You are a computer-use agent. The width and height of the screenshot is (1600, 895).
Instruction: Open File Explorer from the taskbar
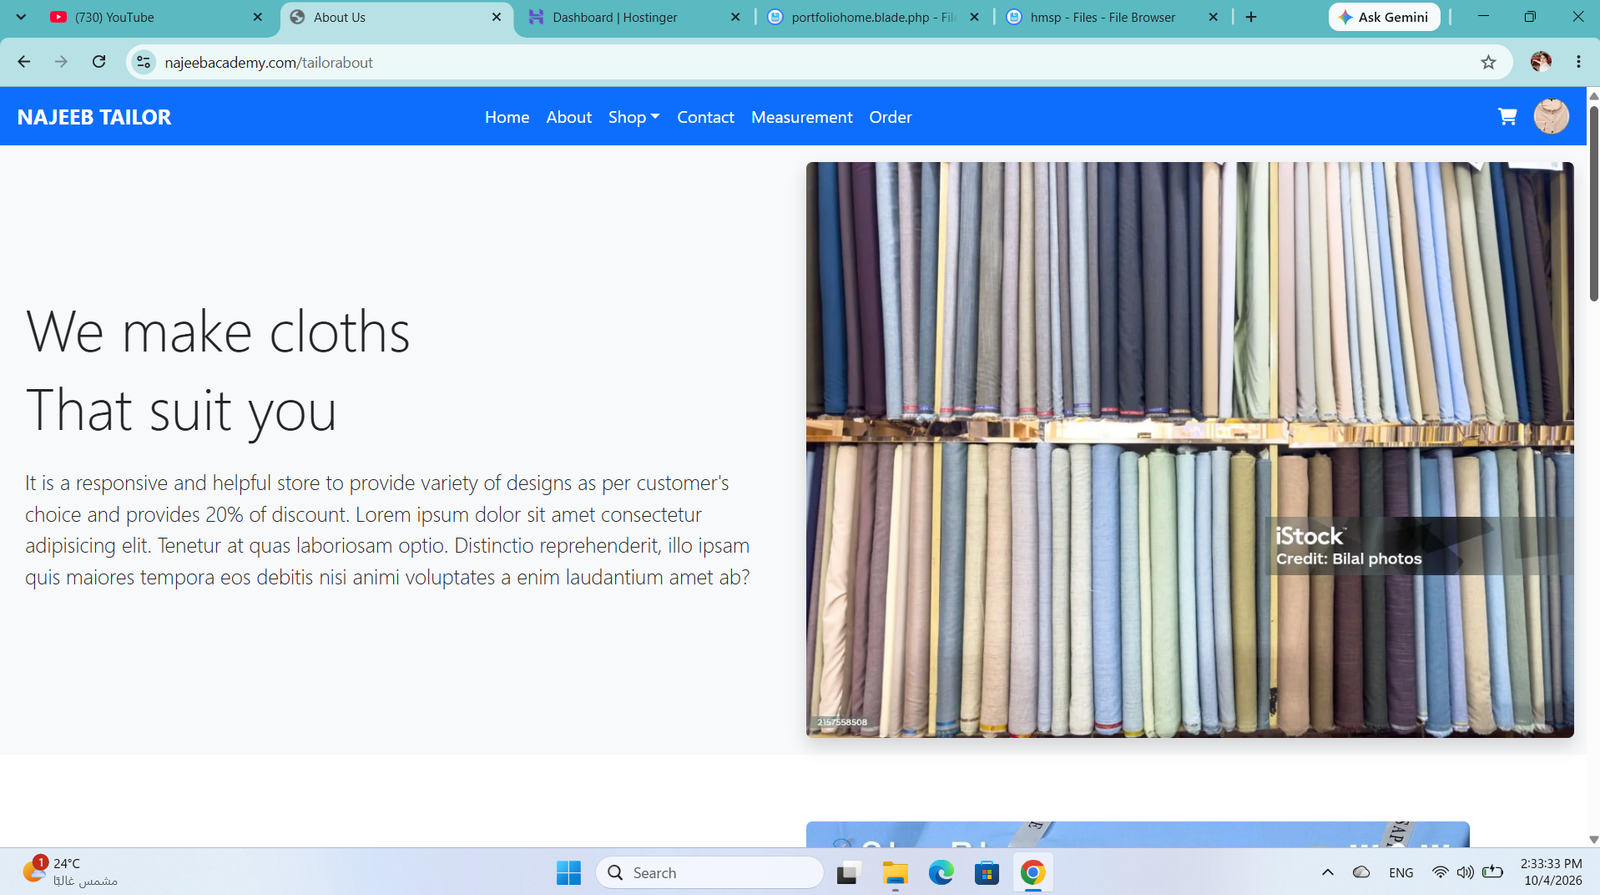(x=895, y=873)
